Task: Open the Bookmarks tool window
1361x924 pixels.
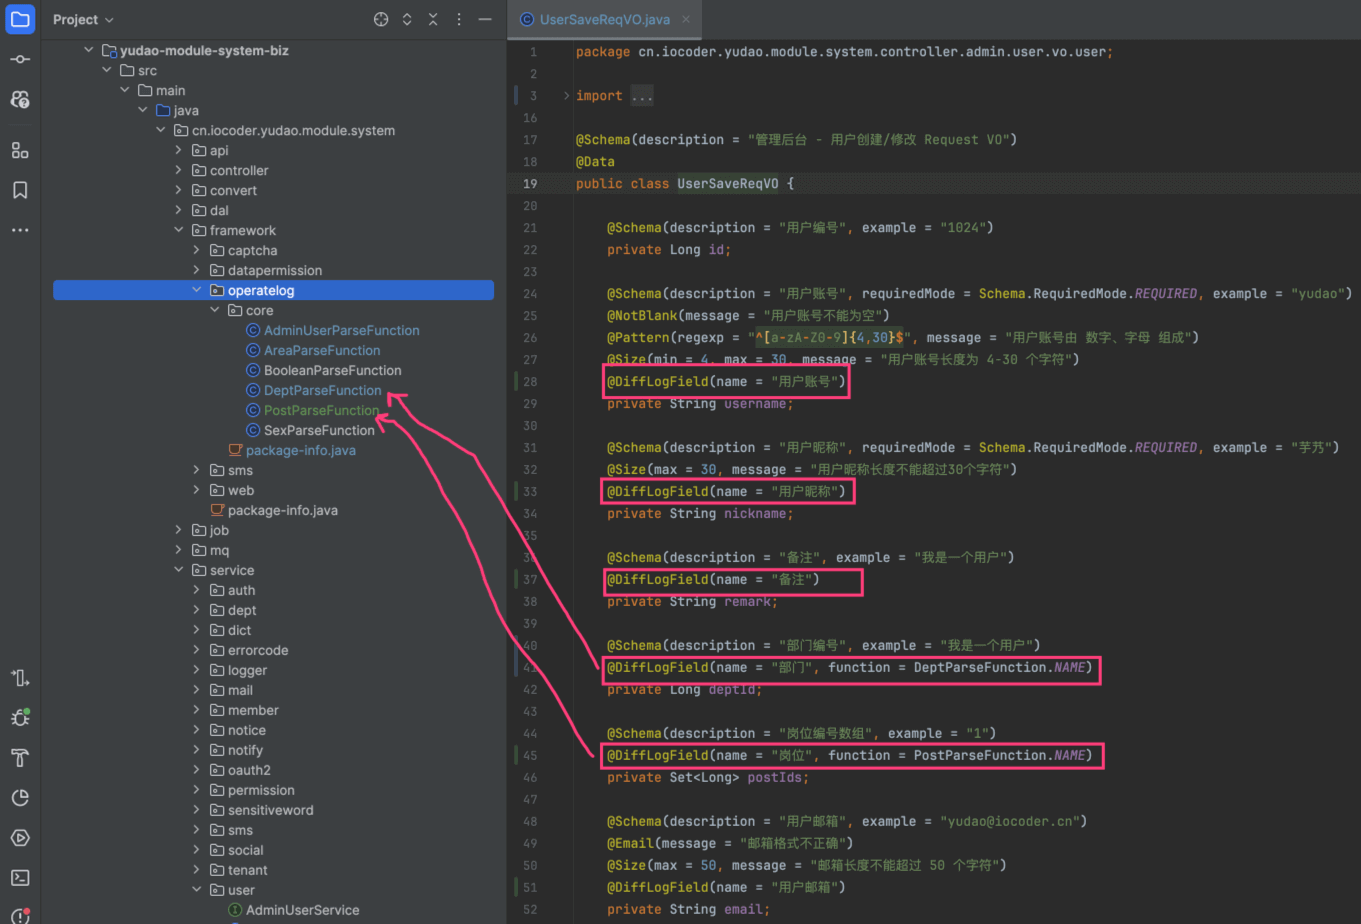Action: [20, 190]
